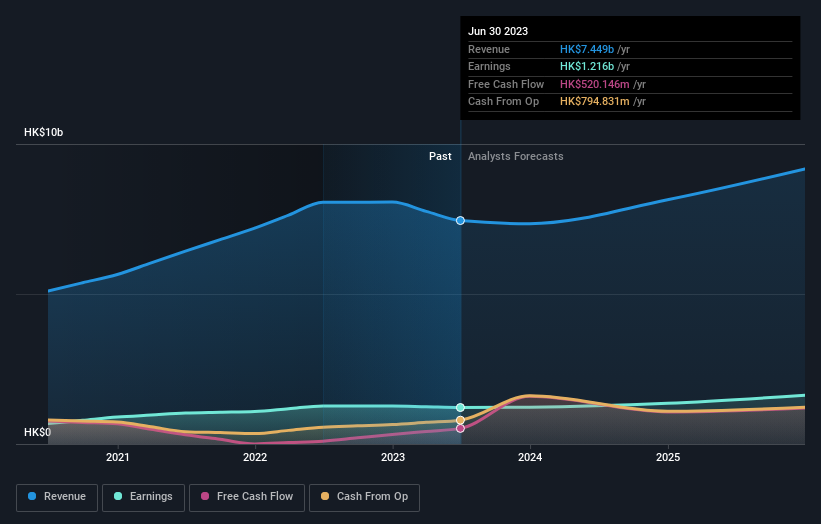Click the 2022 axis label

[255, 457]
